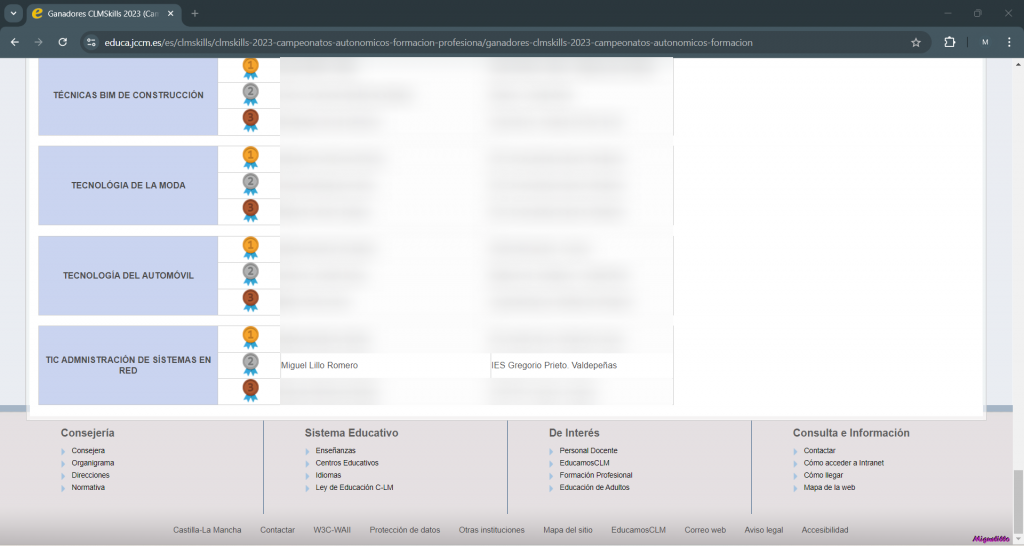1024x546 pixels.
Task: Select TÉCNICAS BIM DE CONSTRUCCIÓN category cell
Action: [128, 95]
